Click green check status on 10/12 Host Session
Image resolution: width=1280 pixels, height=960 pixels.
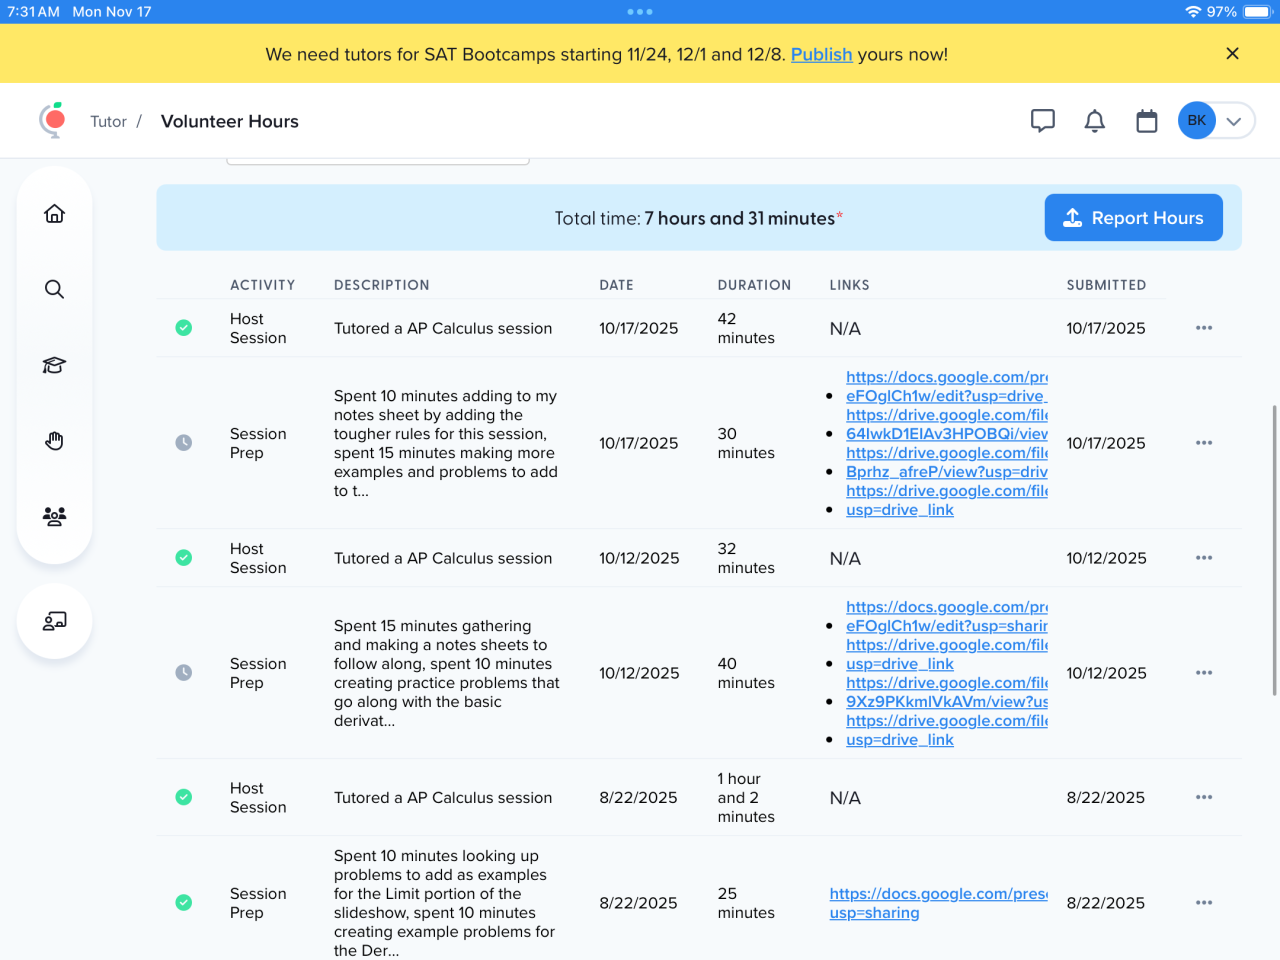(184, 558)
